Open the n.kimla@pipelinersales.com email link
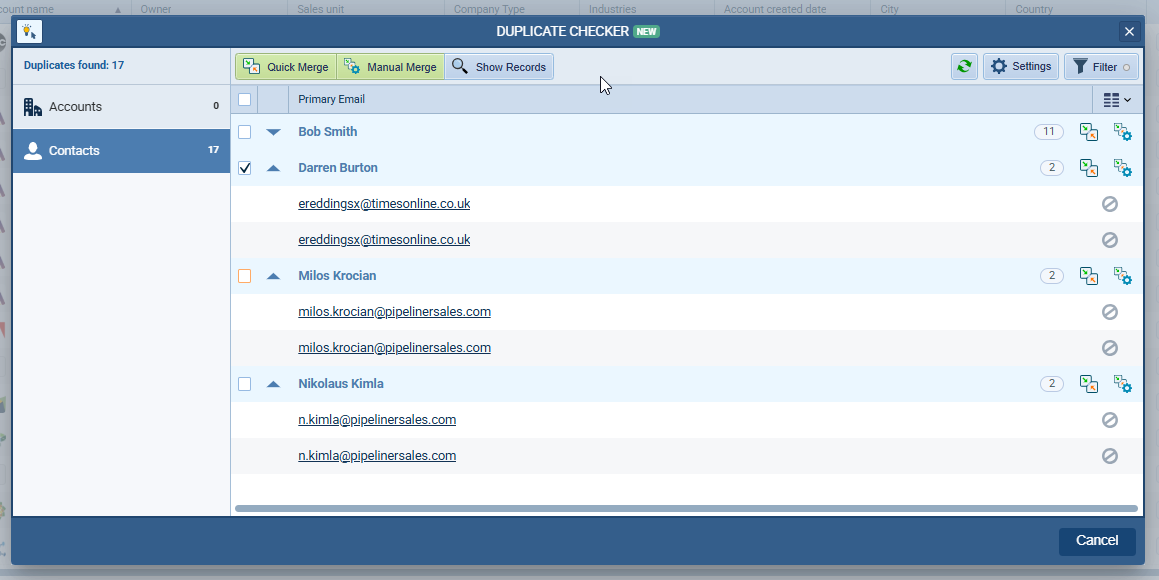 pos(377,419)
